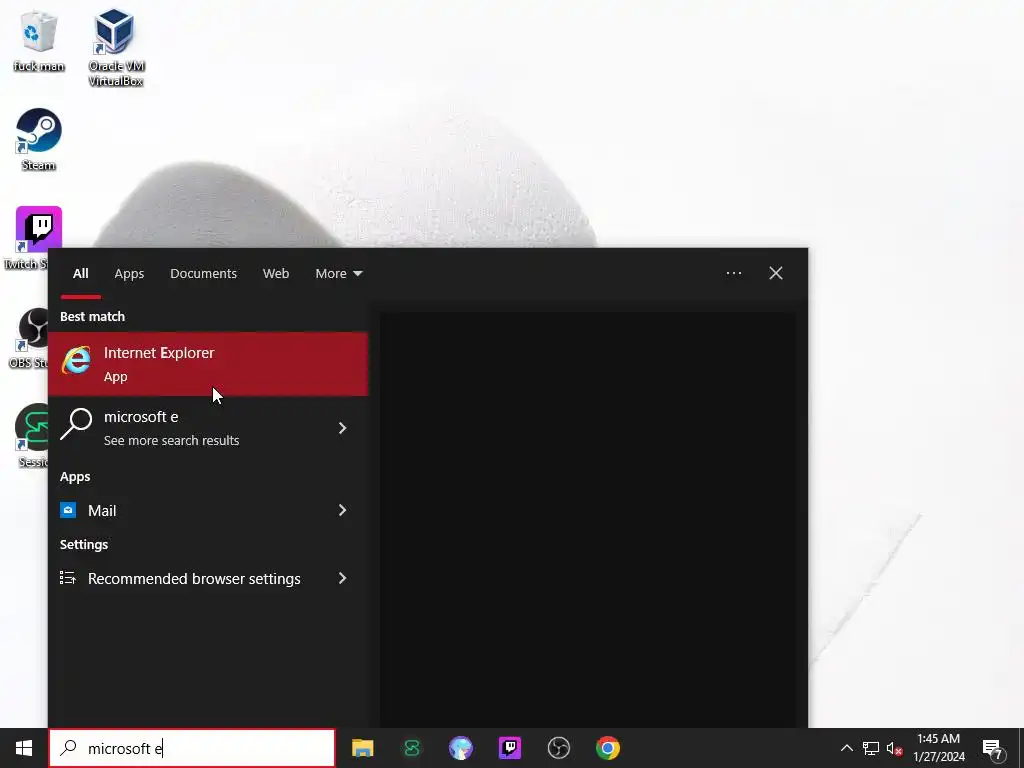
Task: Click the Mail result label
Action: click(x=102, y=511)
